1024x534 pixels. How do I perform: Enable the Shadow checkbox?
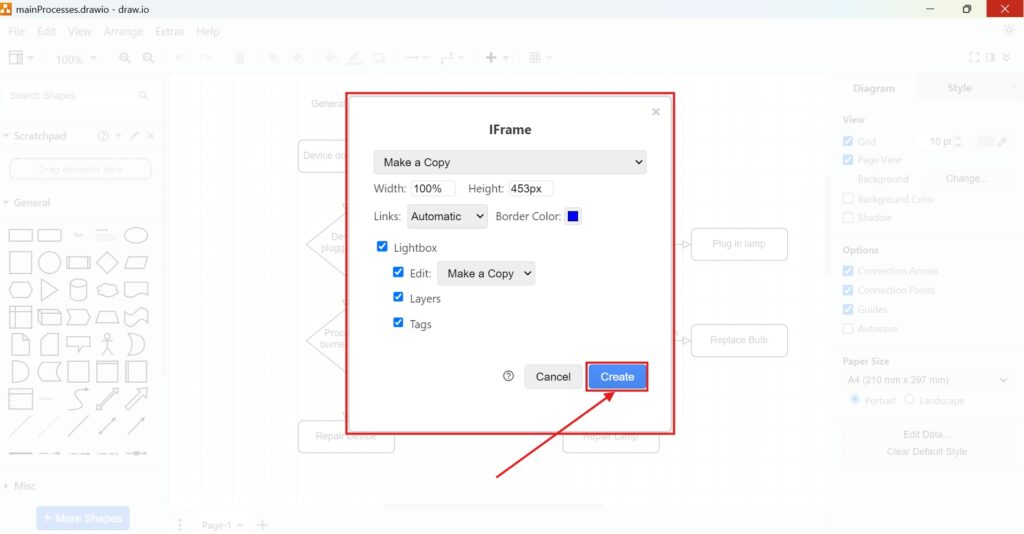pos(848,217)
